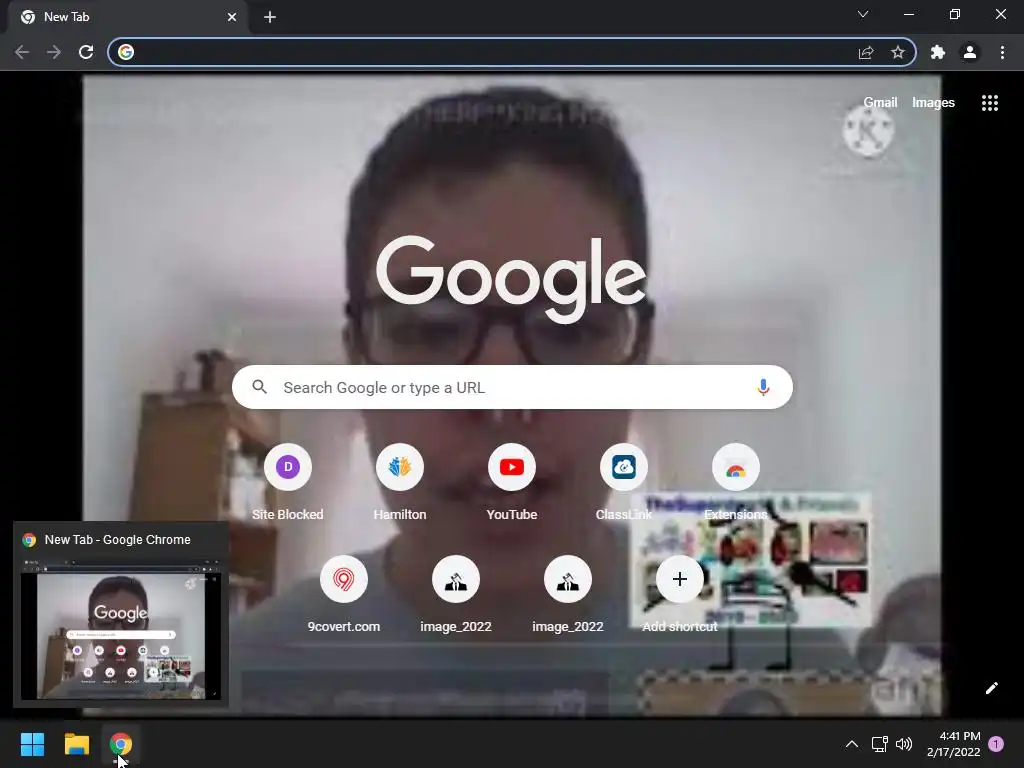
Task: Select the New Tab tab
Action: point(127,17)
